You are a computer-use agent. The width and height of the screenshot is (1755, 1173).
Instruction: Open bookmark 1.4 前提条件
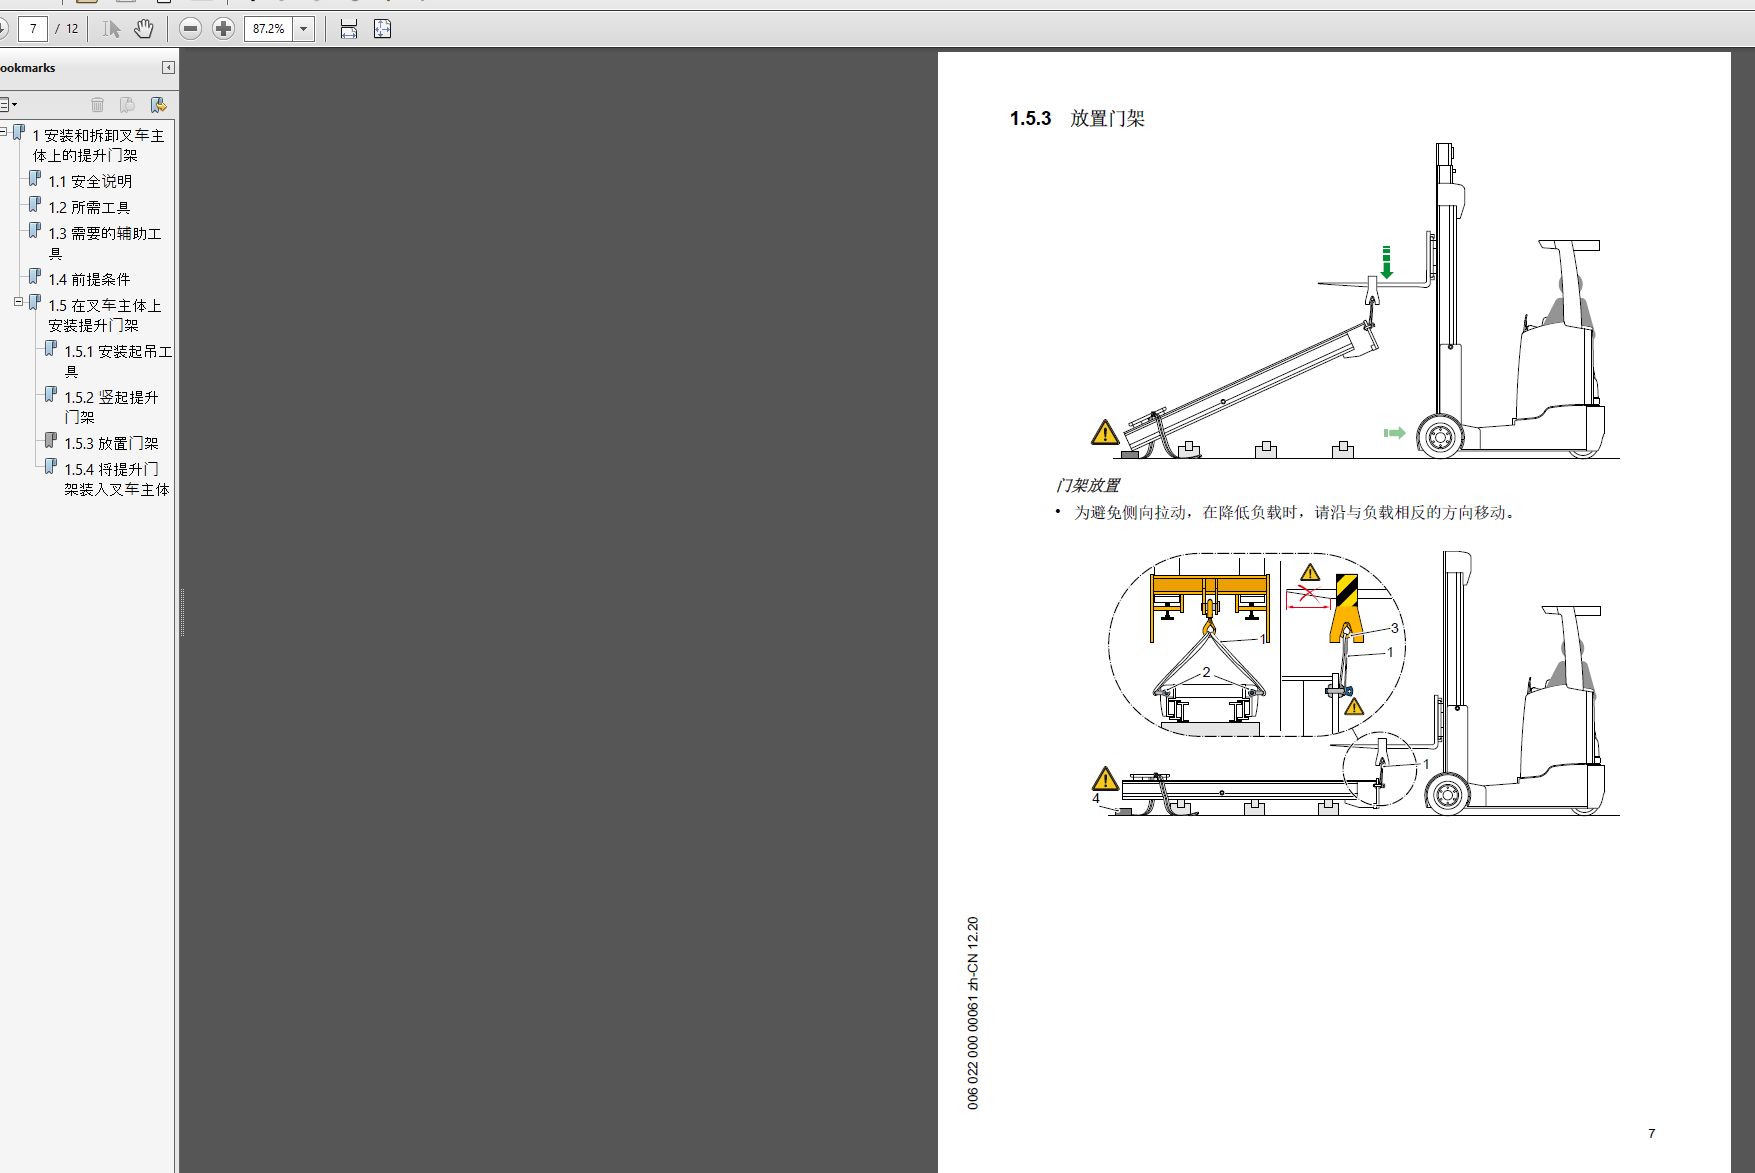click(89, 279)
